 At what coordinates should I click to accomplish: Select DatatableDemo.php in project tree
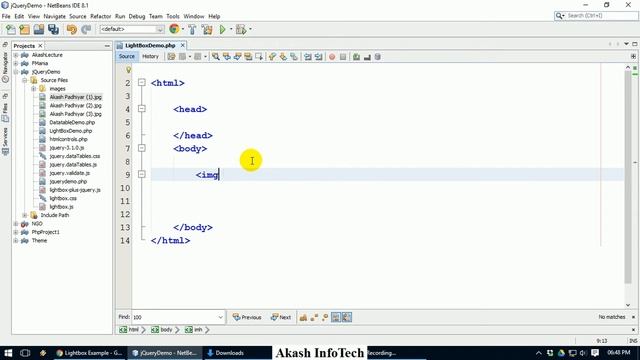(72, 122)
